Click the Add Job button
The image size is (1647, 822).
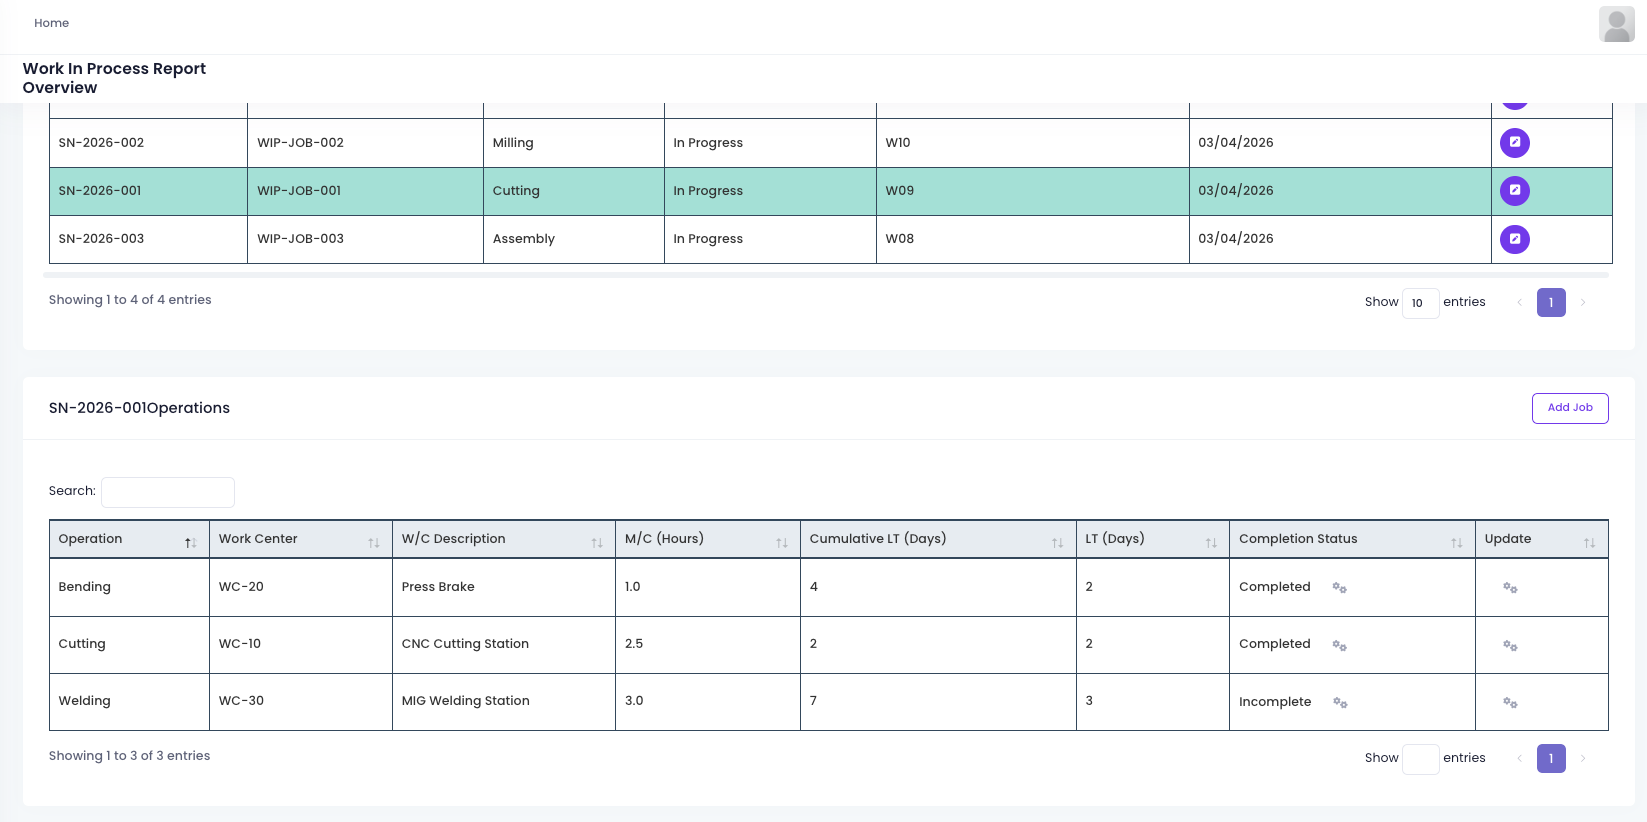[1569, 408]
